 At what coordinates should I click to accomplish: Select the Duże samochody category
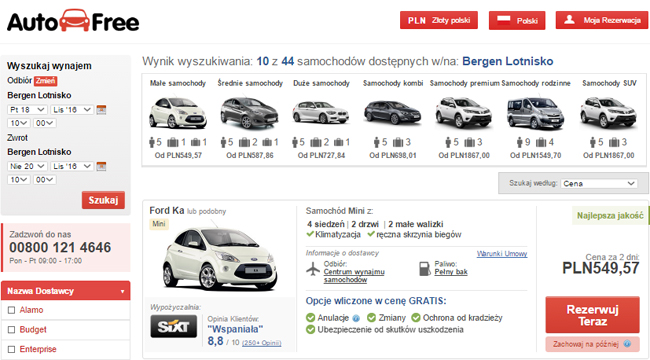point(321,119)
